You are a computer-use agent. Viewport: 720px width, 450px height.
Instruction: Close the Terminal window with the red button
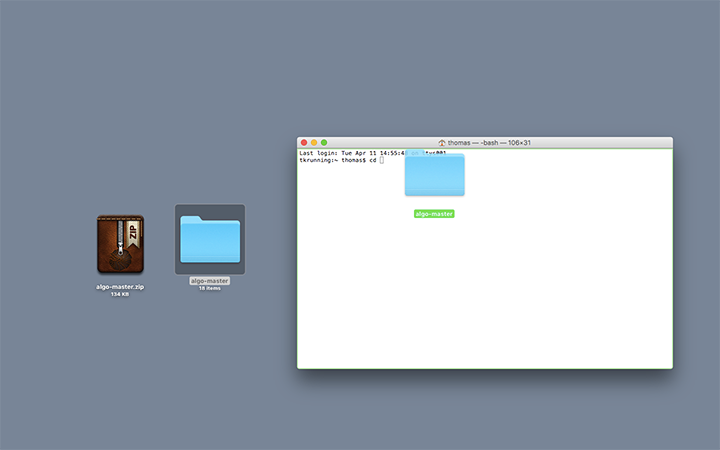point(304,143)
